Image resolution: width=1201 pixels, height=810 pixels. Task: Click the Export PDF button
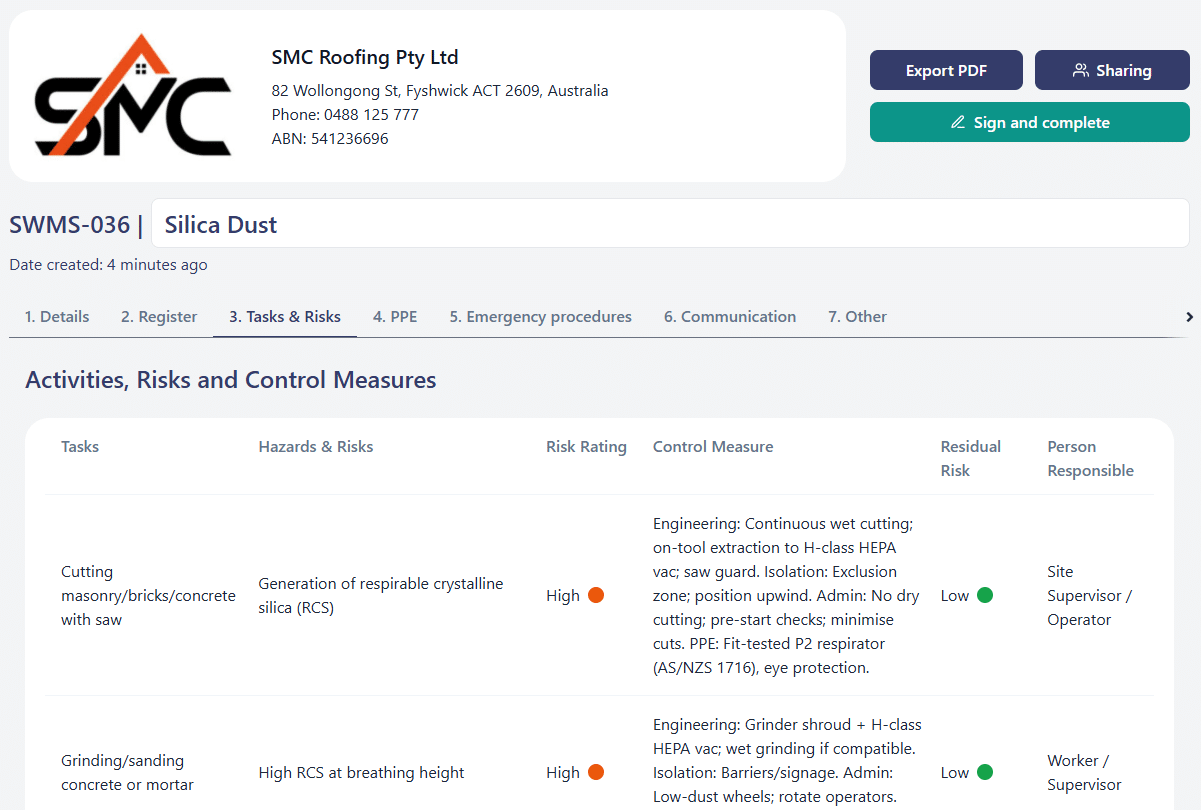coord(946,70)
